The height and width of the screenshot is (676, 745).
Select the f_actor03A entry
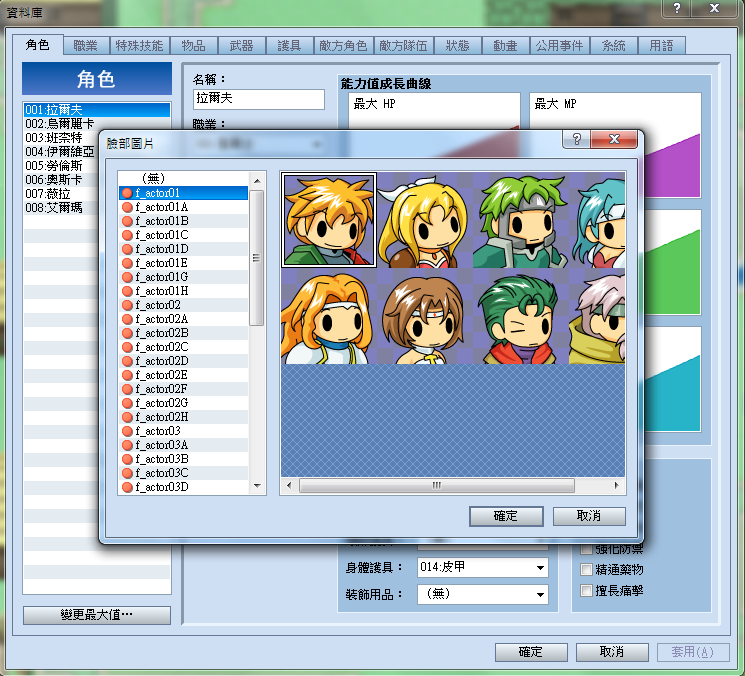pyautogui.click(x=183, y=445)
